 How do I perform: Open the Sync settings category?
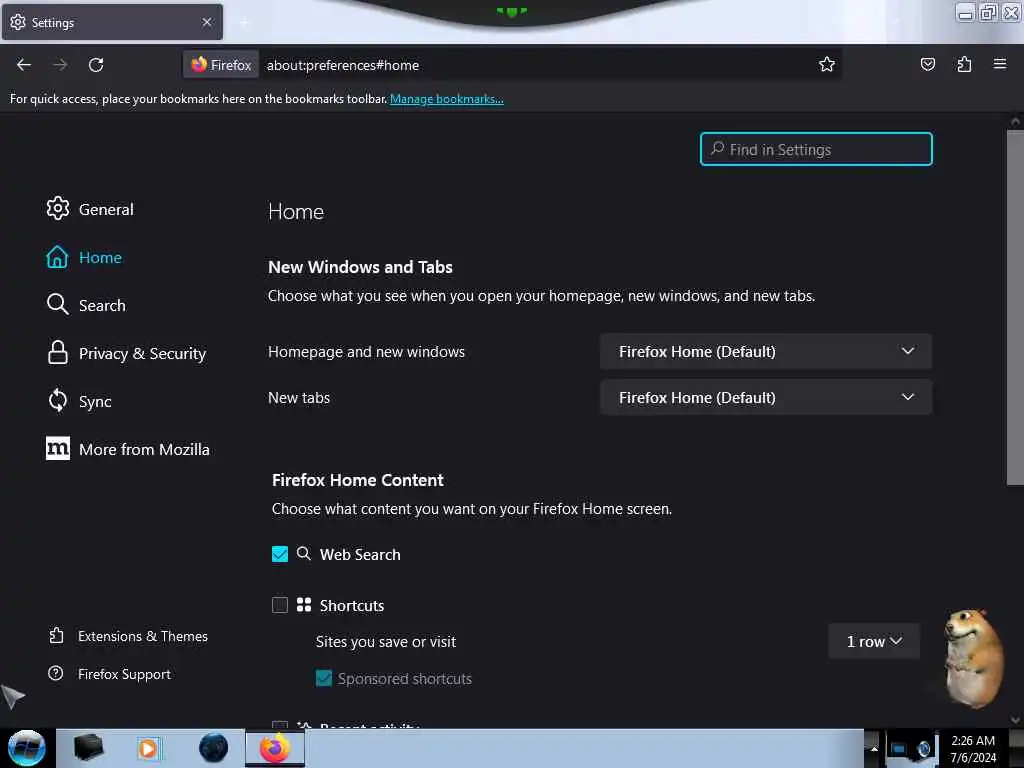[79, 401]
